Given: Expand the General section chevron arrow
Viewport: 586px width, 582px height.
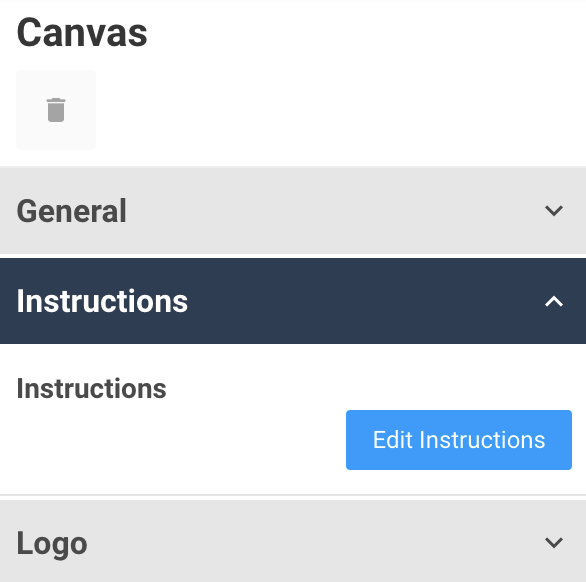Looking at the screenshot, I should [x=553, y=211].
